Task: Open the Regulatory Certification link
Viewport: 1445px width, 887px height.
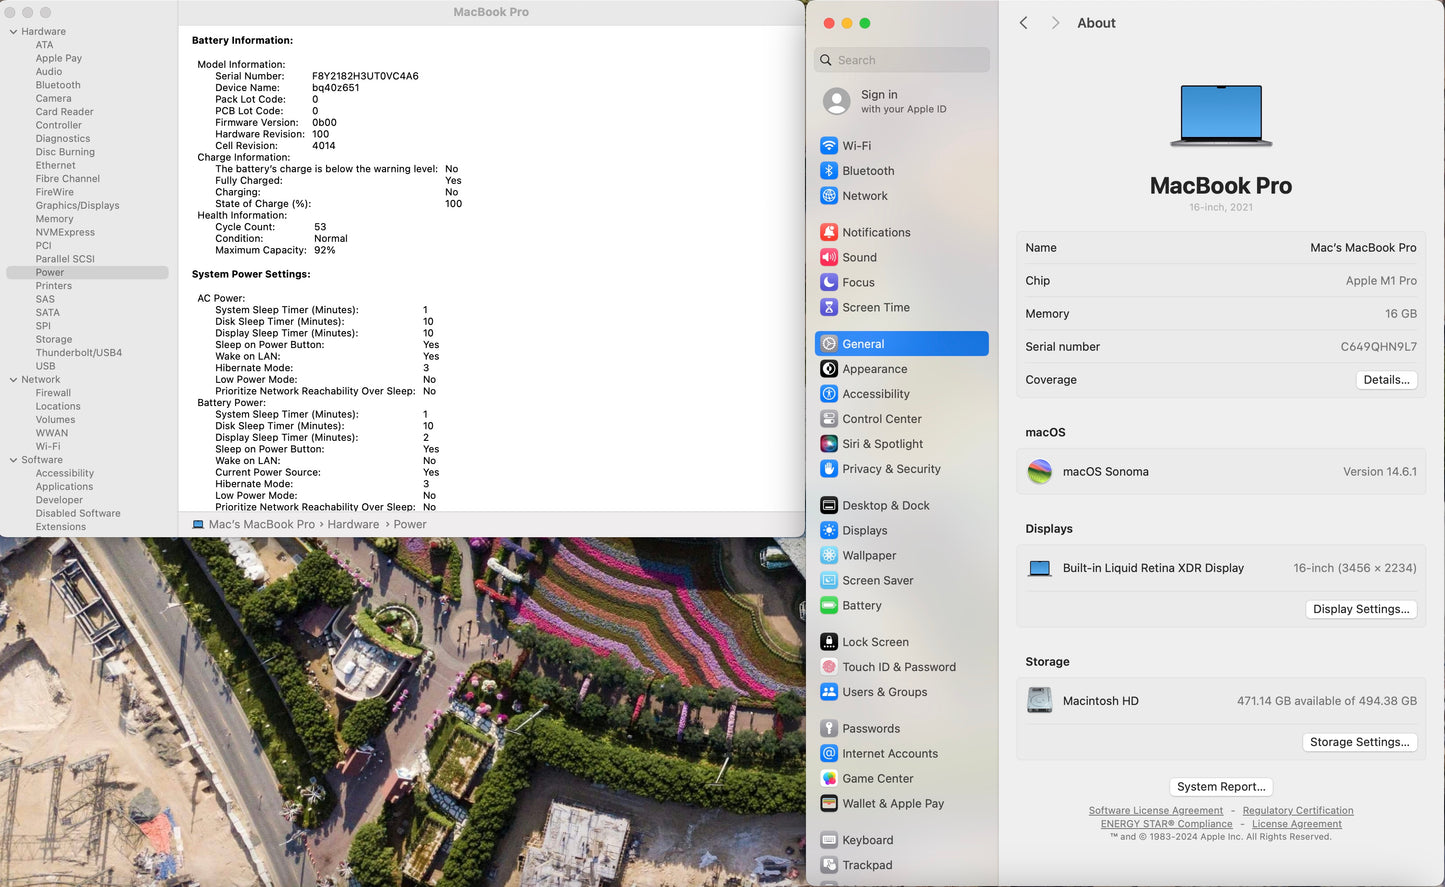Action: click(x=1298, y=811)
